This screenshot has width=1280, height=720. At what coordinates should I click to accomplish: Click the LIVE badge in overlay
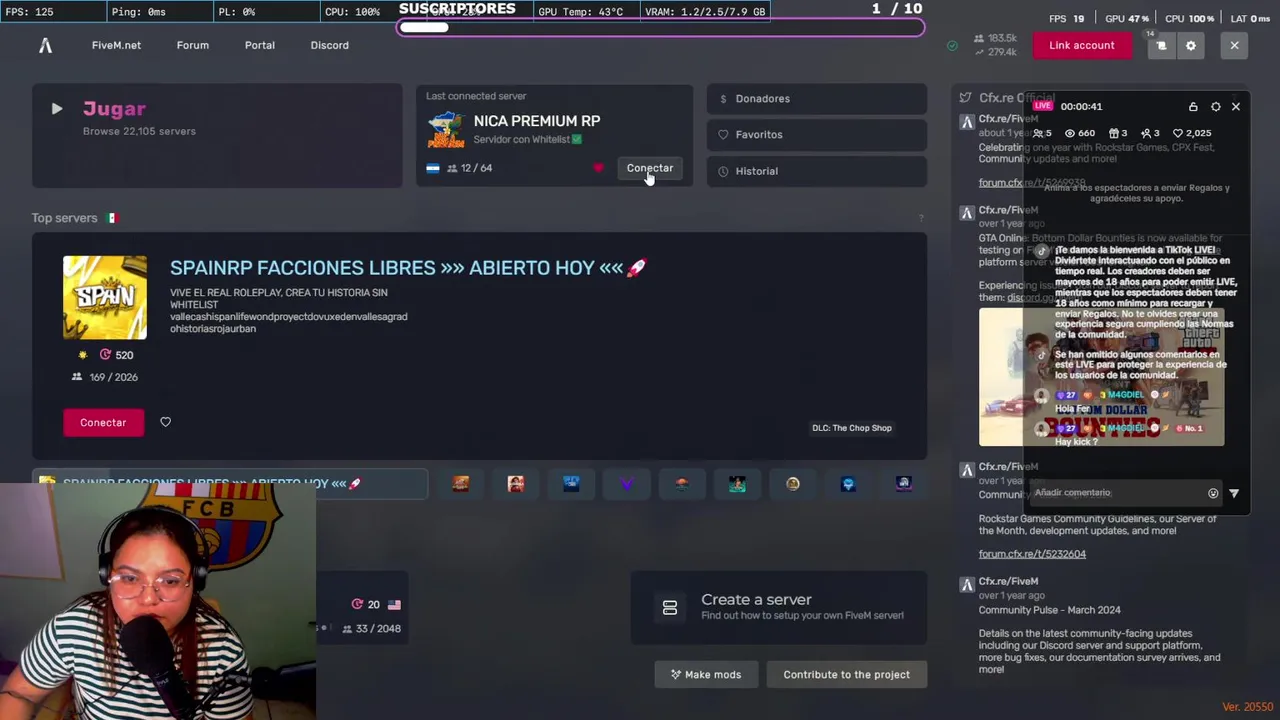click(1043, 106)
